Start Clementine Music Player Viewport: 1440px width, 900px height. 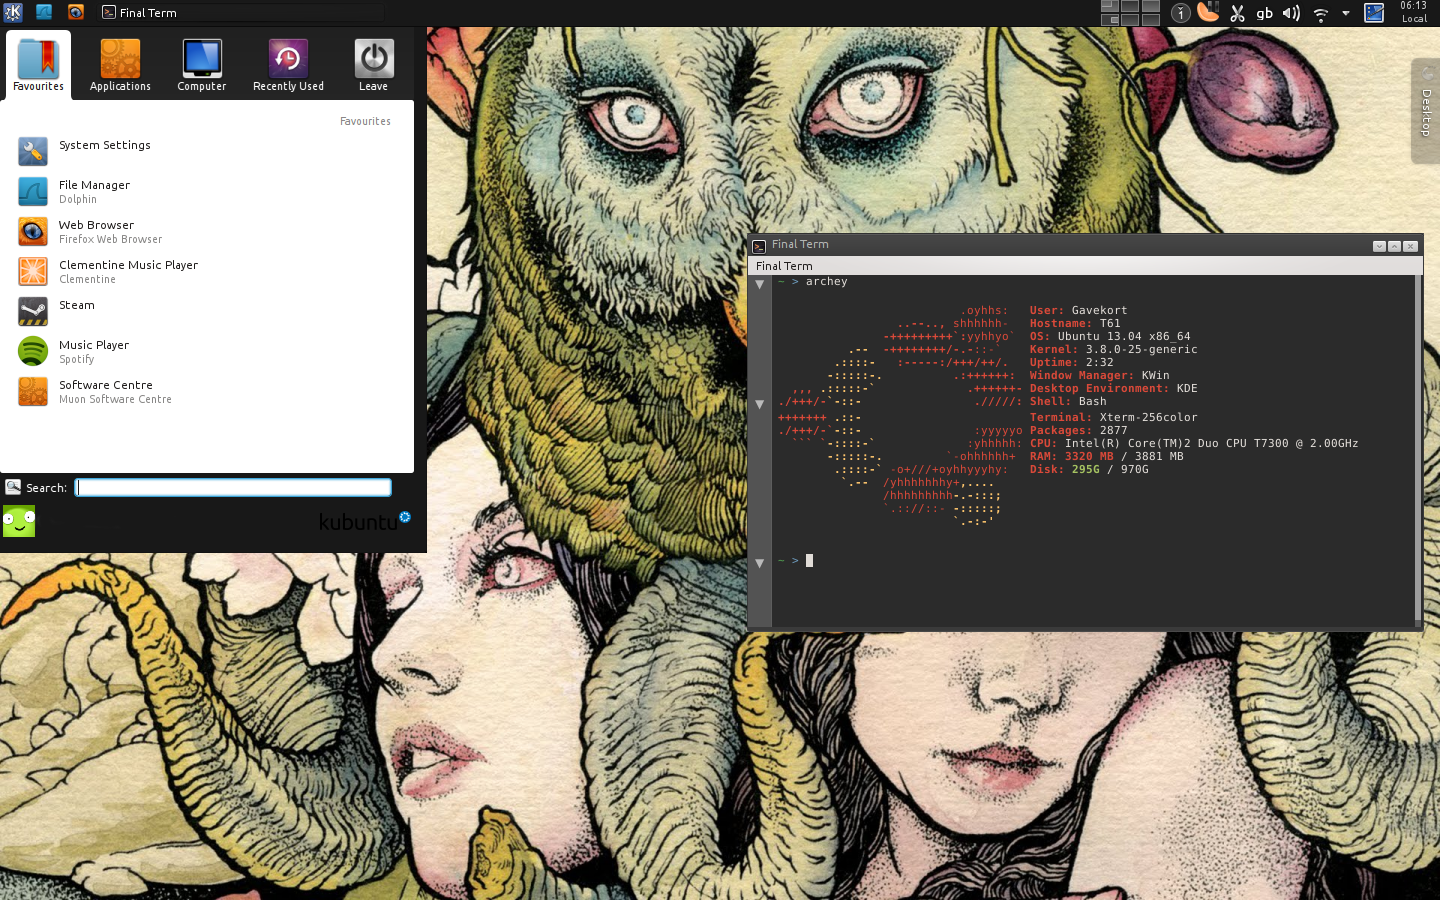(x=207, y=271)
